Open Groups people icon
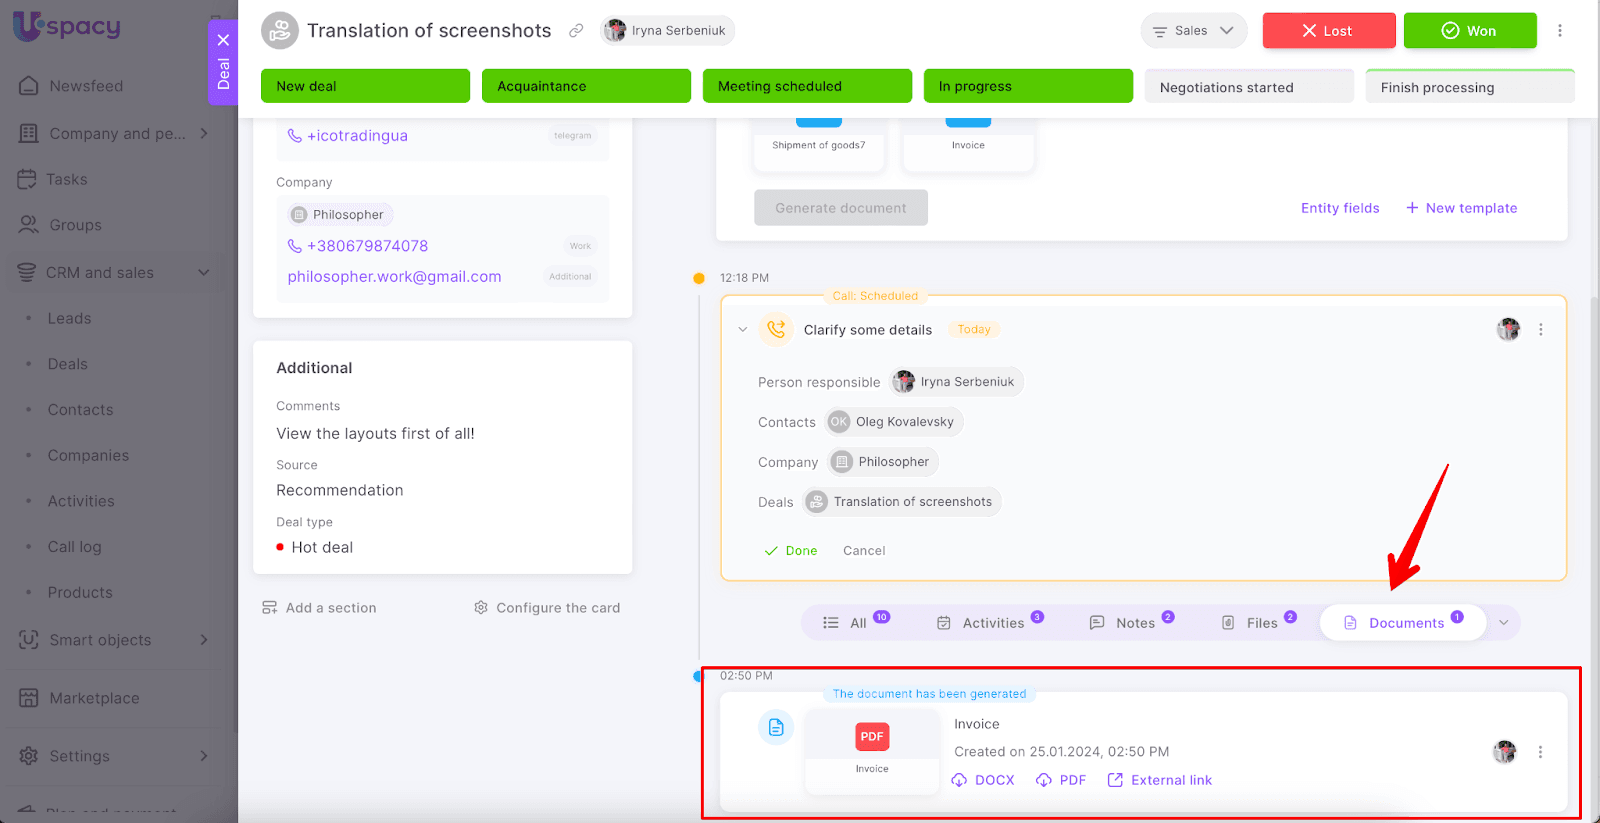1600x823 pixels. coord(29,225)
